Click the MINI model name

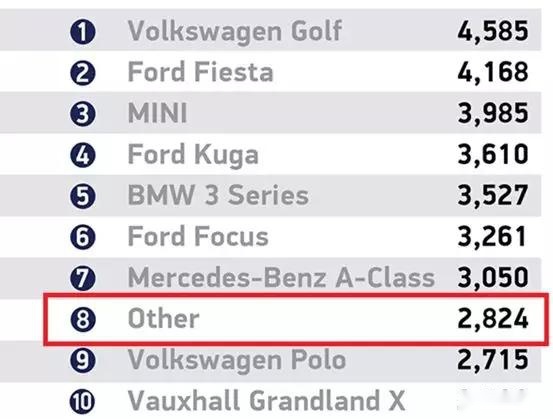pos(157,113)
